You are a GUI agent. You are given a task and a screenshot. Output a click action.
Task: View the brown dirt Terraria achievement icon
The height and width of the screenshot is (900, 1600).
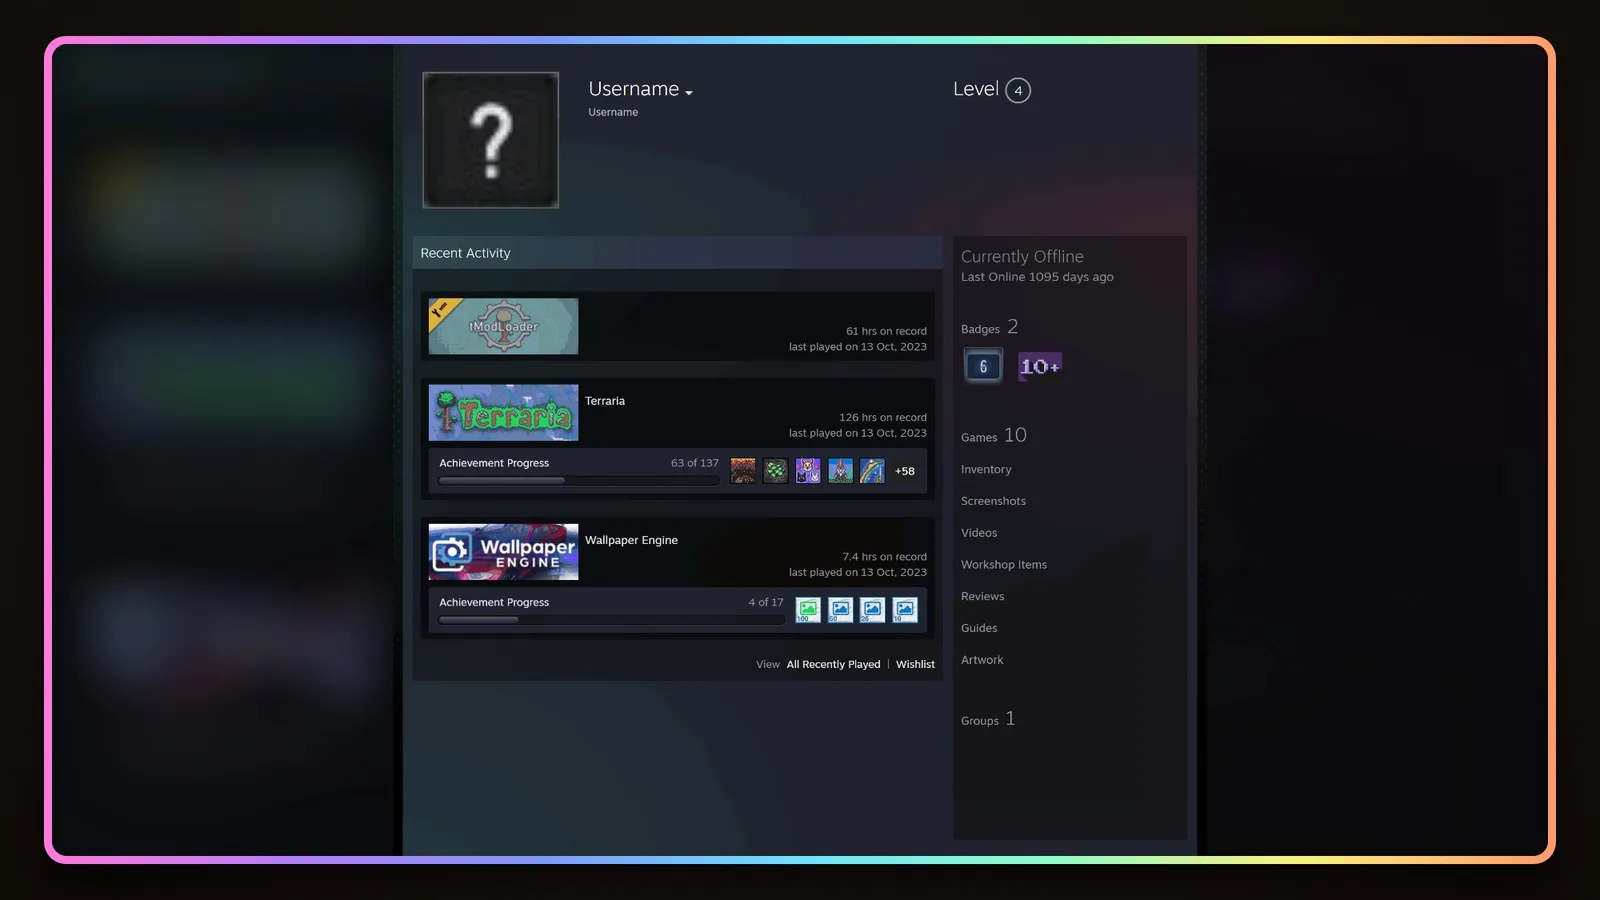click(743, 471)
